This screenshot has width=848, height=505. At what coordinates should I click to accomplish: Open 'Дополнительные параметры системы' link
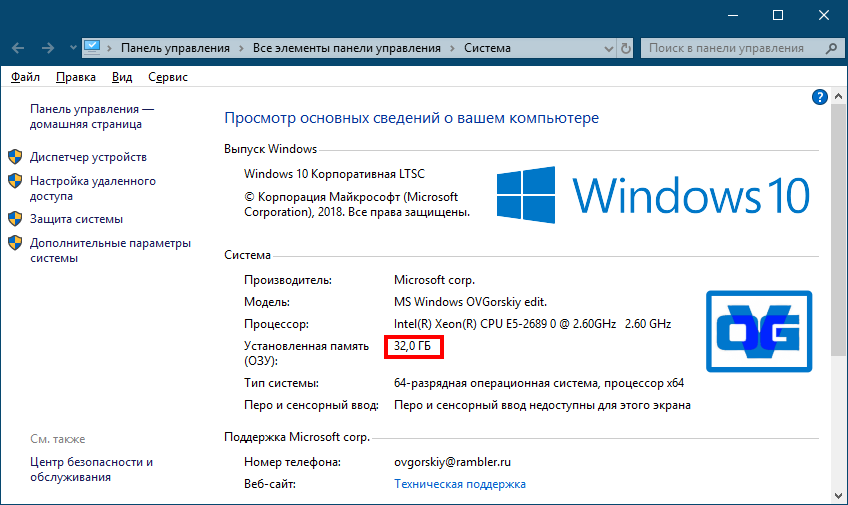110,250
